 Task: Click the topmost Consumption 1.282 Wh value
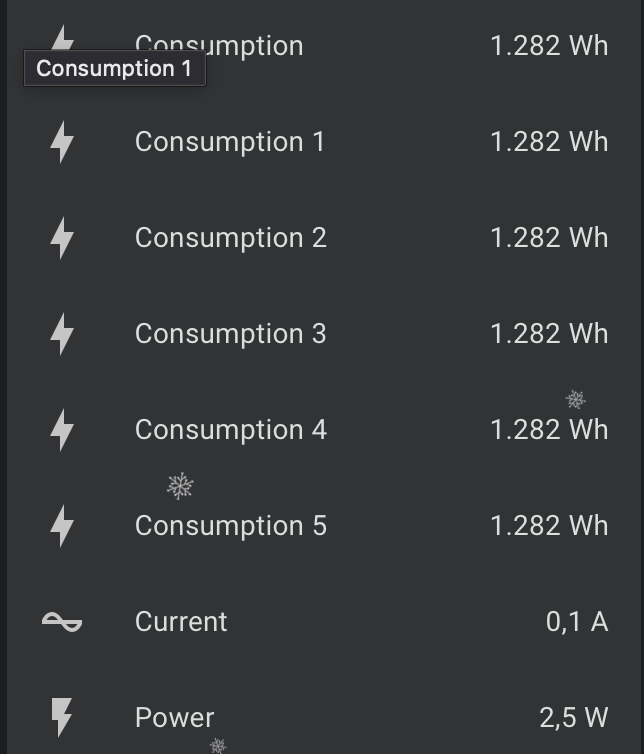548,46
